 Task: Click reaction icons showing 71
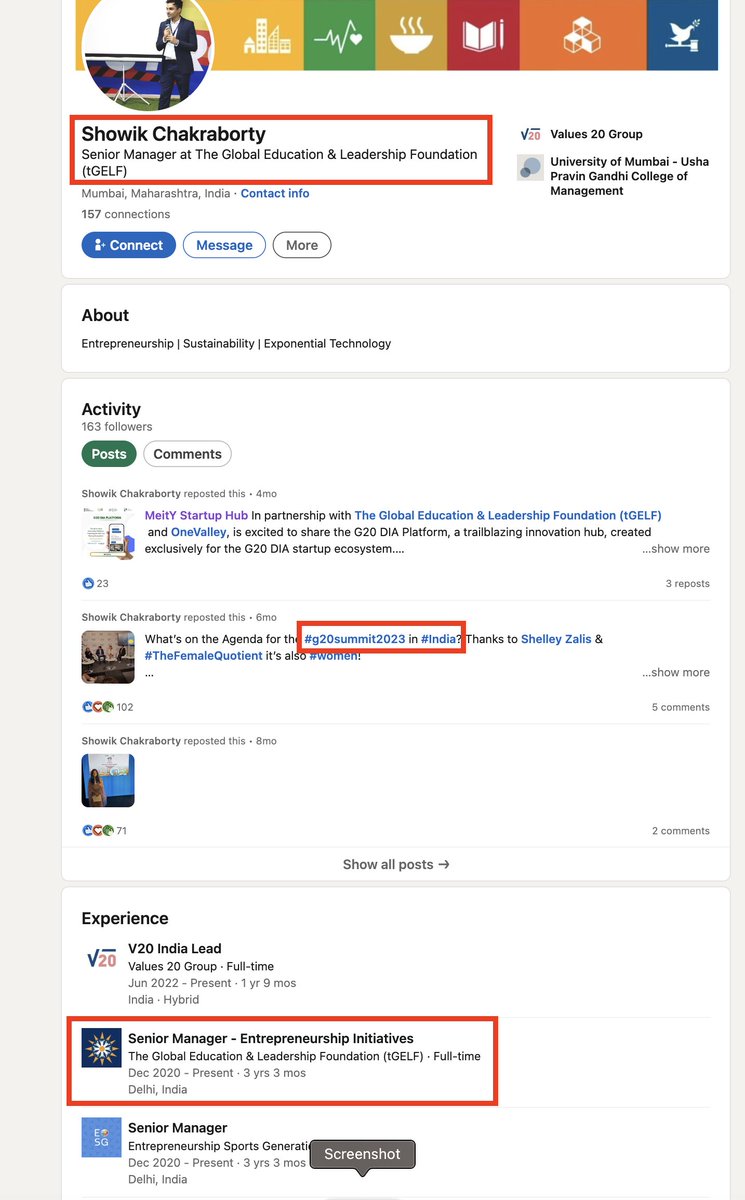click(99, 831)
